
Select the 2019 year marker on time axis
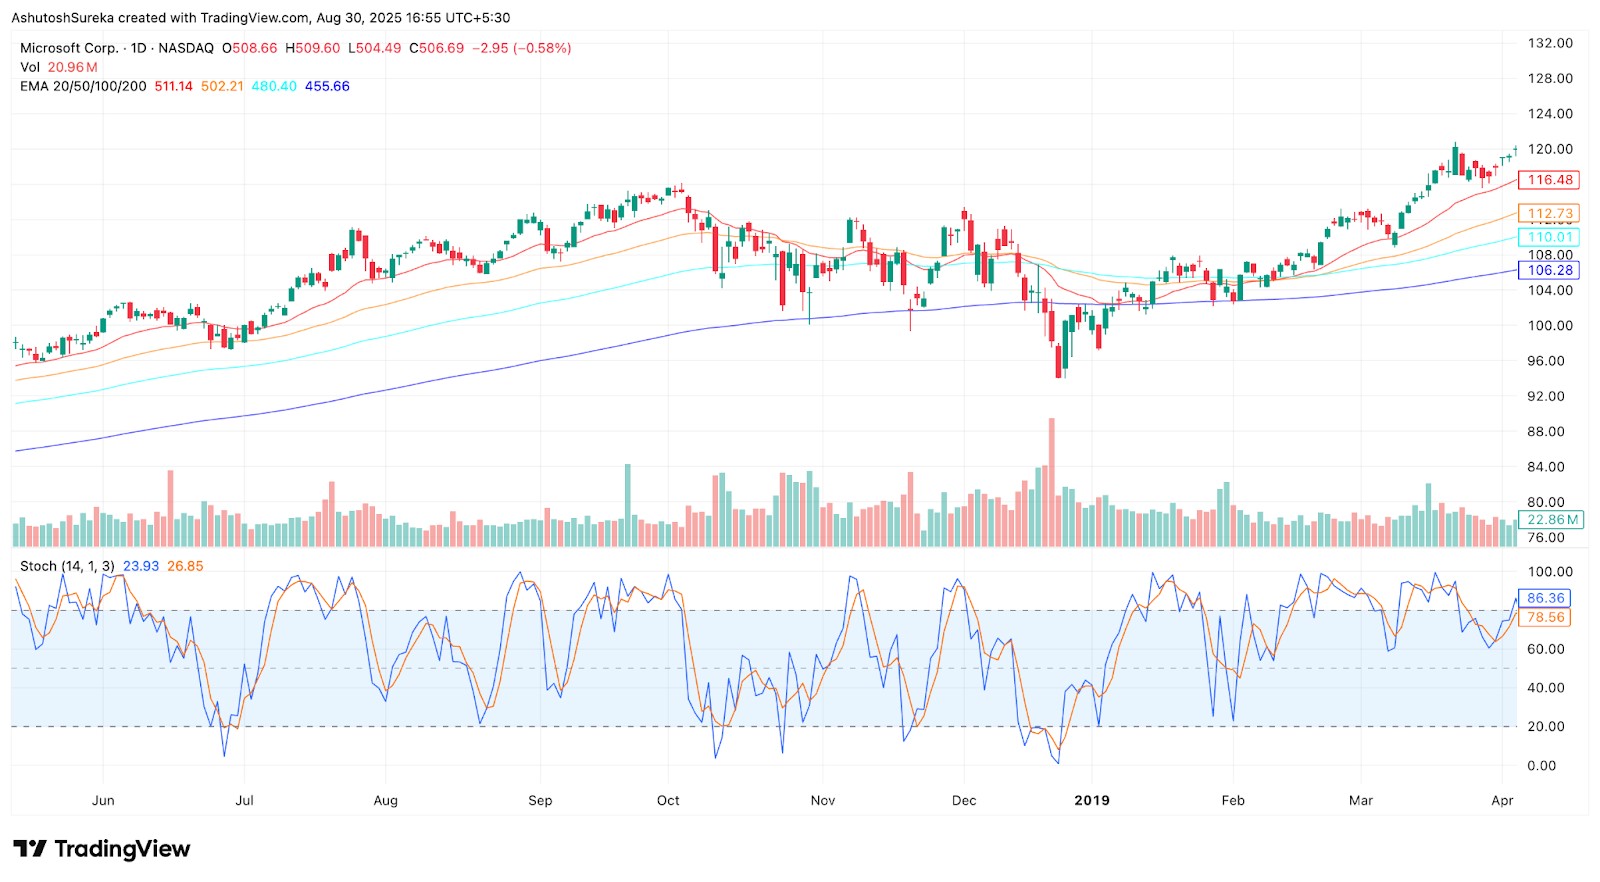pos(1092,801)
